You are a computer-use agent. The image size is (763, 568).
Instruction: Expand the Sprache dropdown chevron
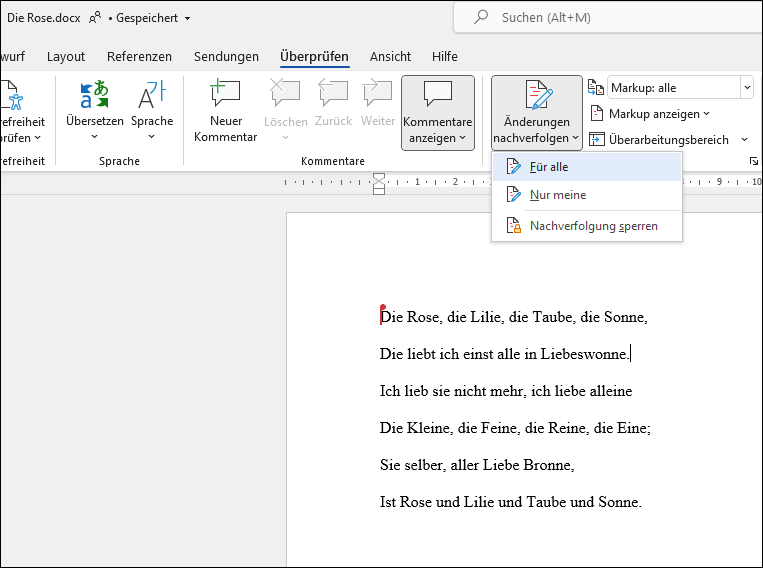point(151,137)
